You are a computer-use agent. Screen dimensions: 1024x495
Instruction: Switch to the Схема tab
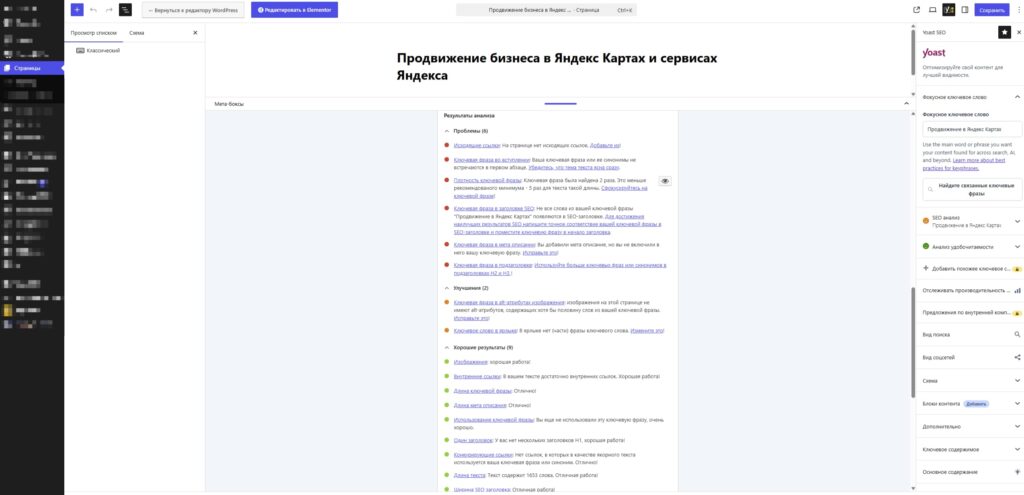click(x=136, y=33)
